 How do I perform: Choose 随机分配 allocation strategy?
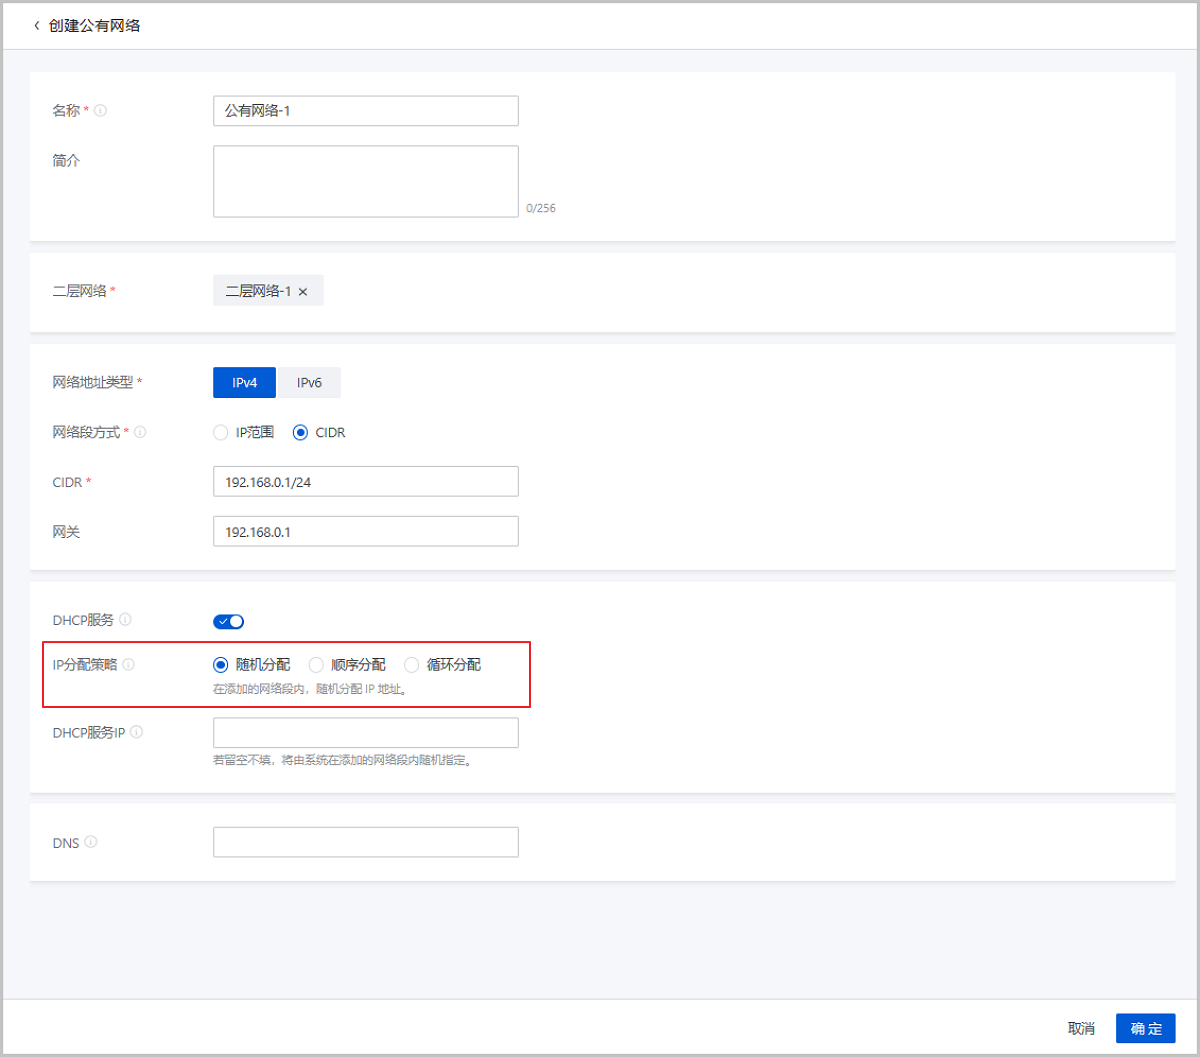[x=220, y=665]
